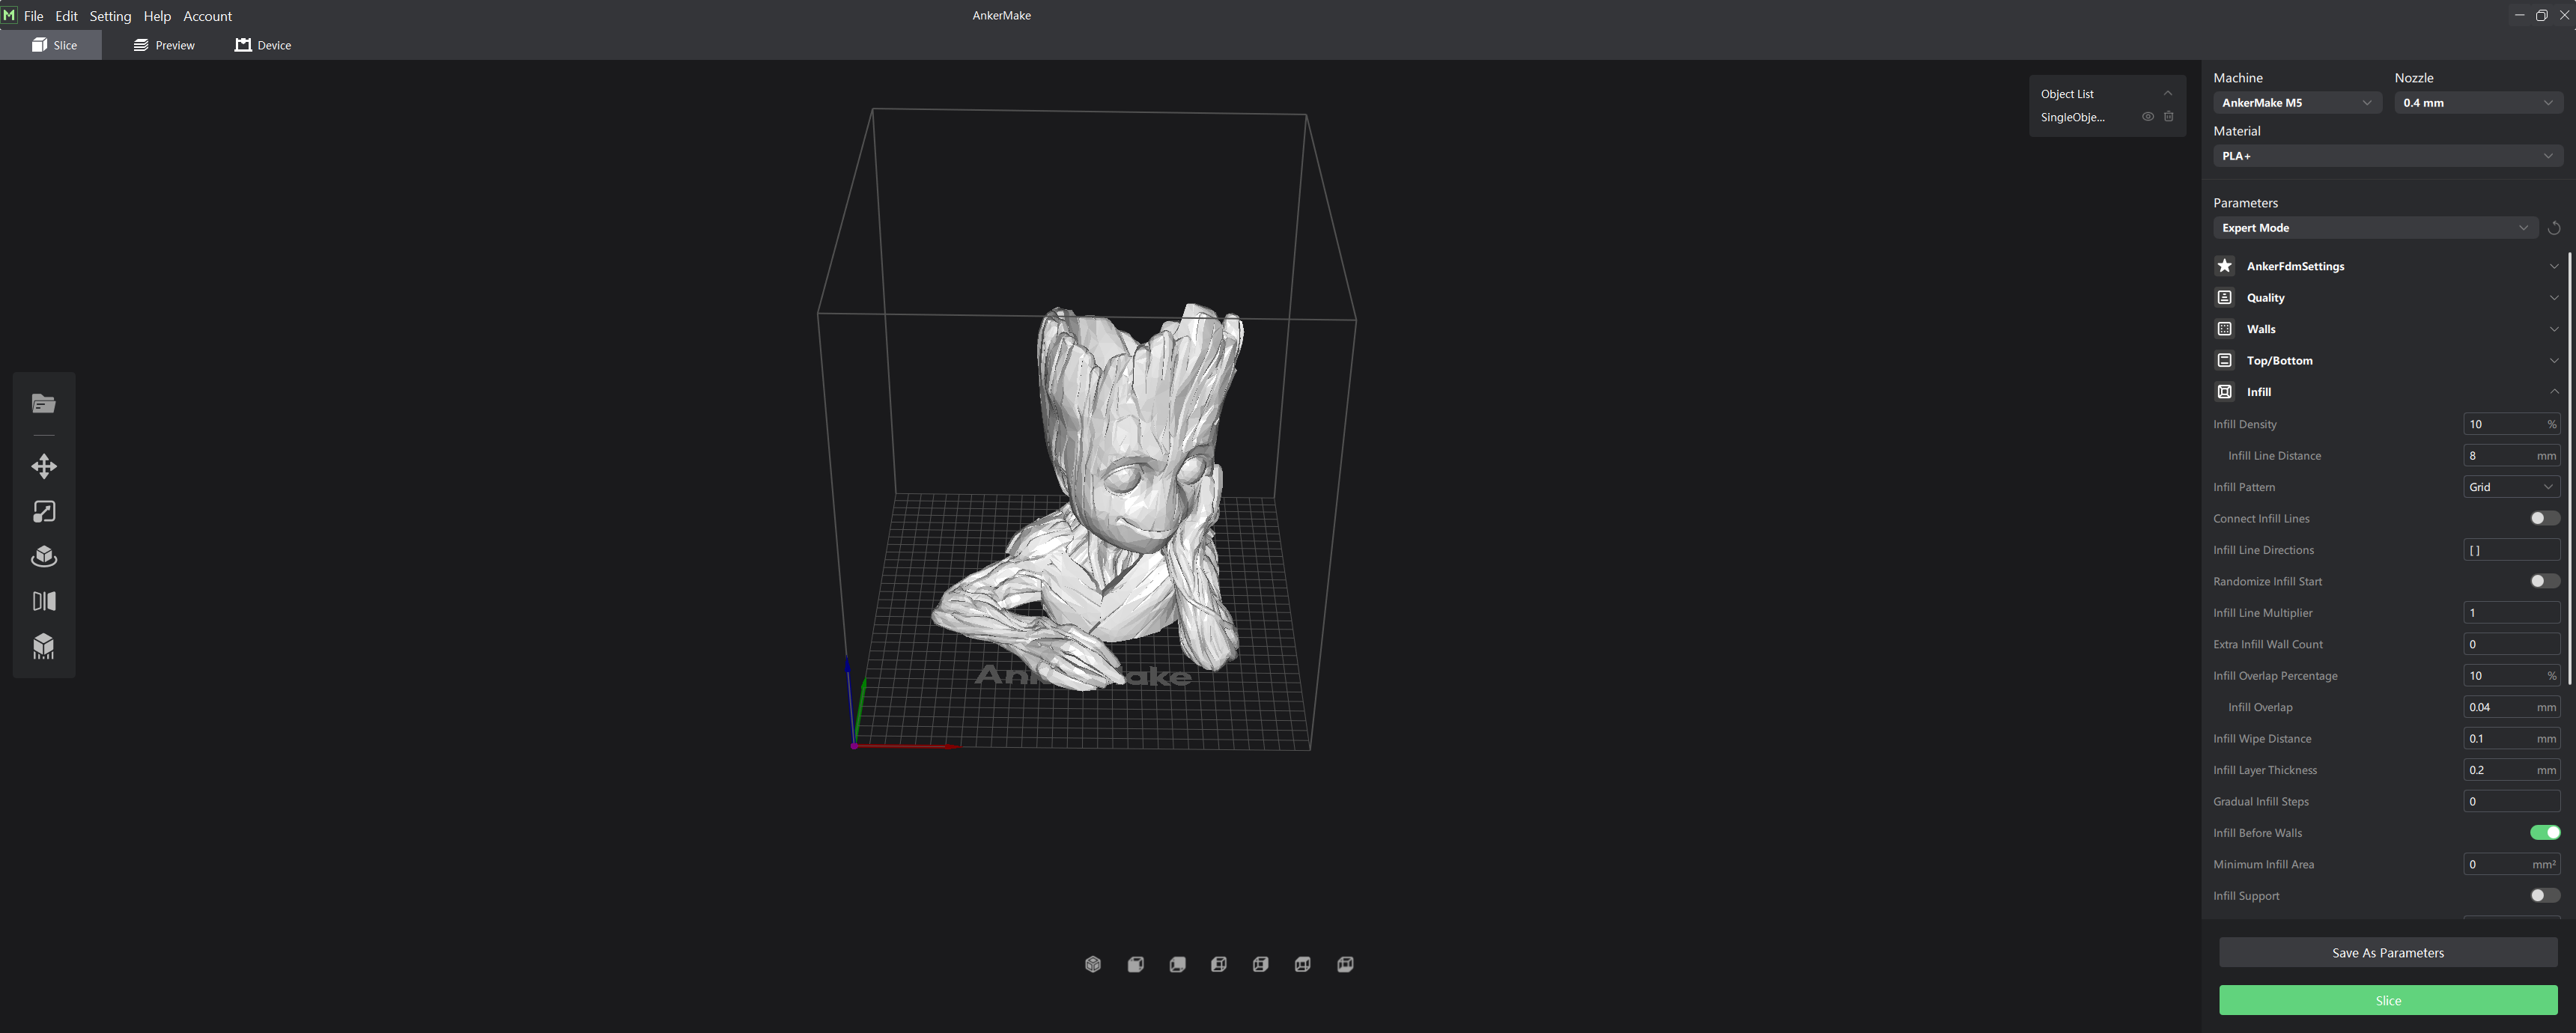Viewport: 2576px width, 1033px height.
Task: Open the Material PLA+ dropdown
Action: point(2388,156)
